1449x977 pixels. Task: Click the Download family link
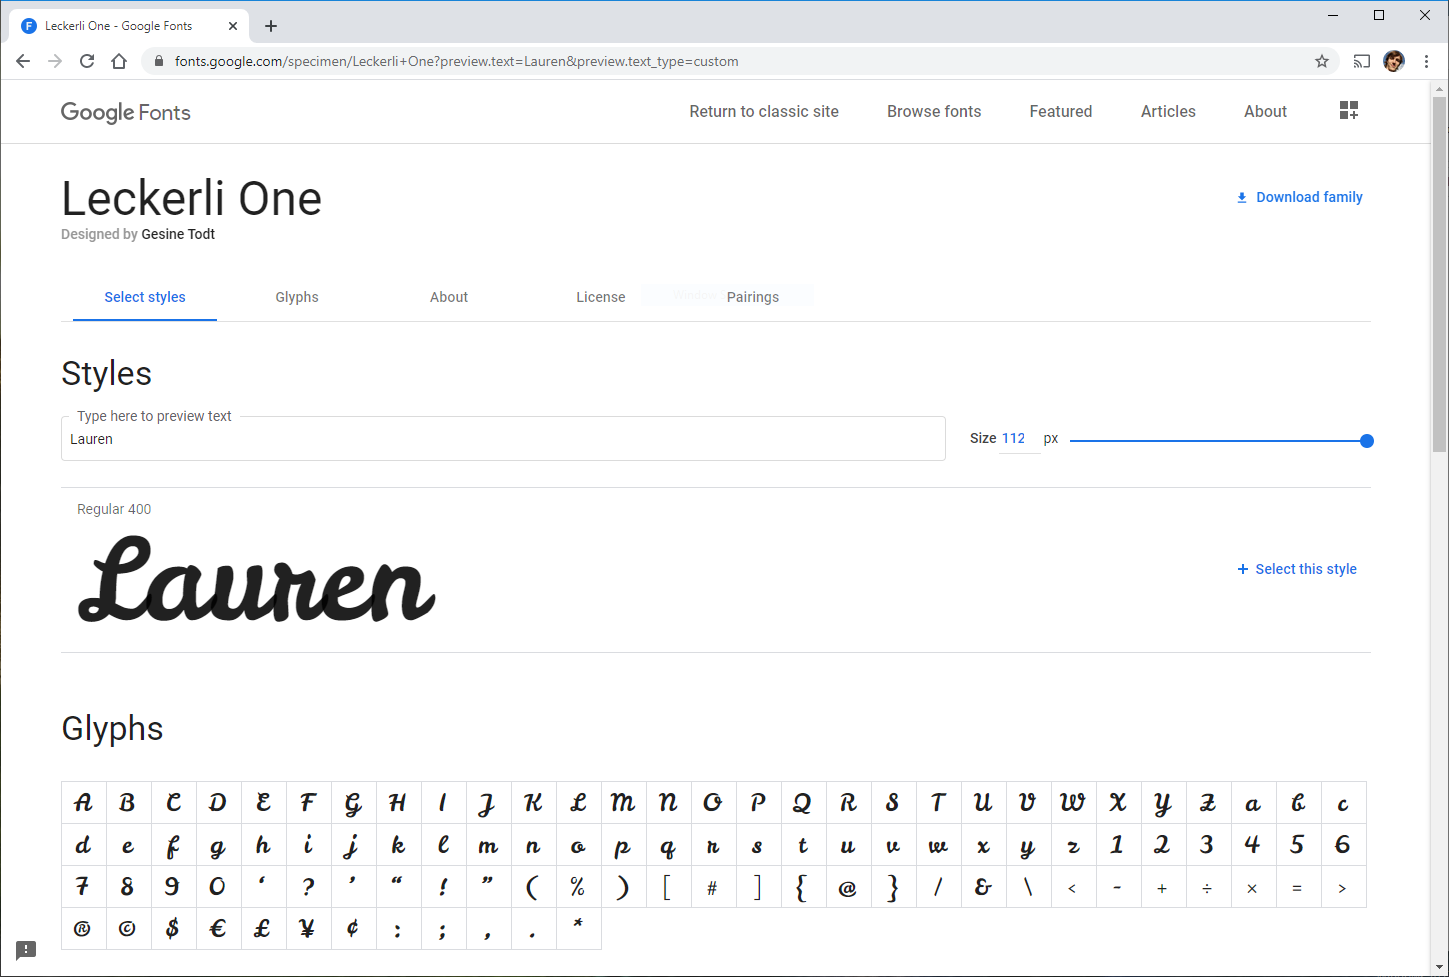1309,197
